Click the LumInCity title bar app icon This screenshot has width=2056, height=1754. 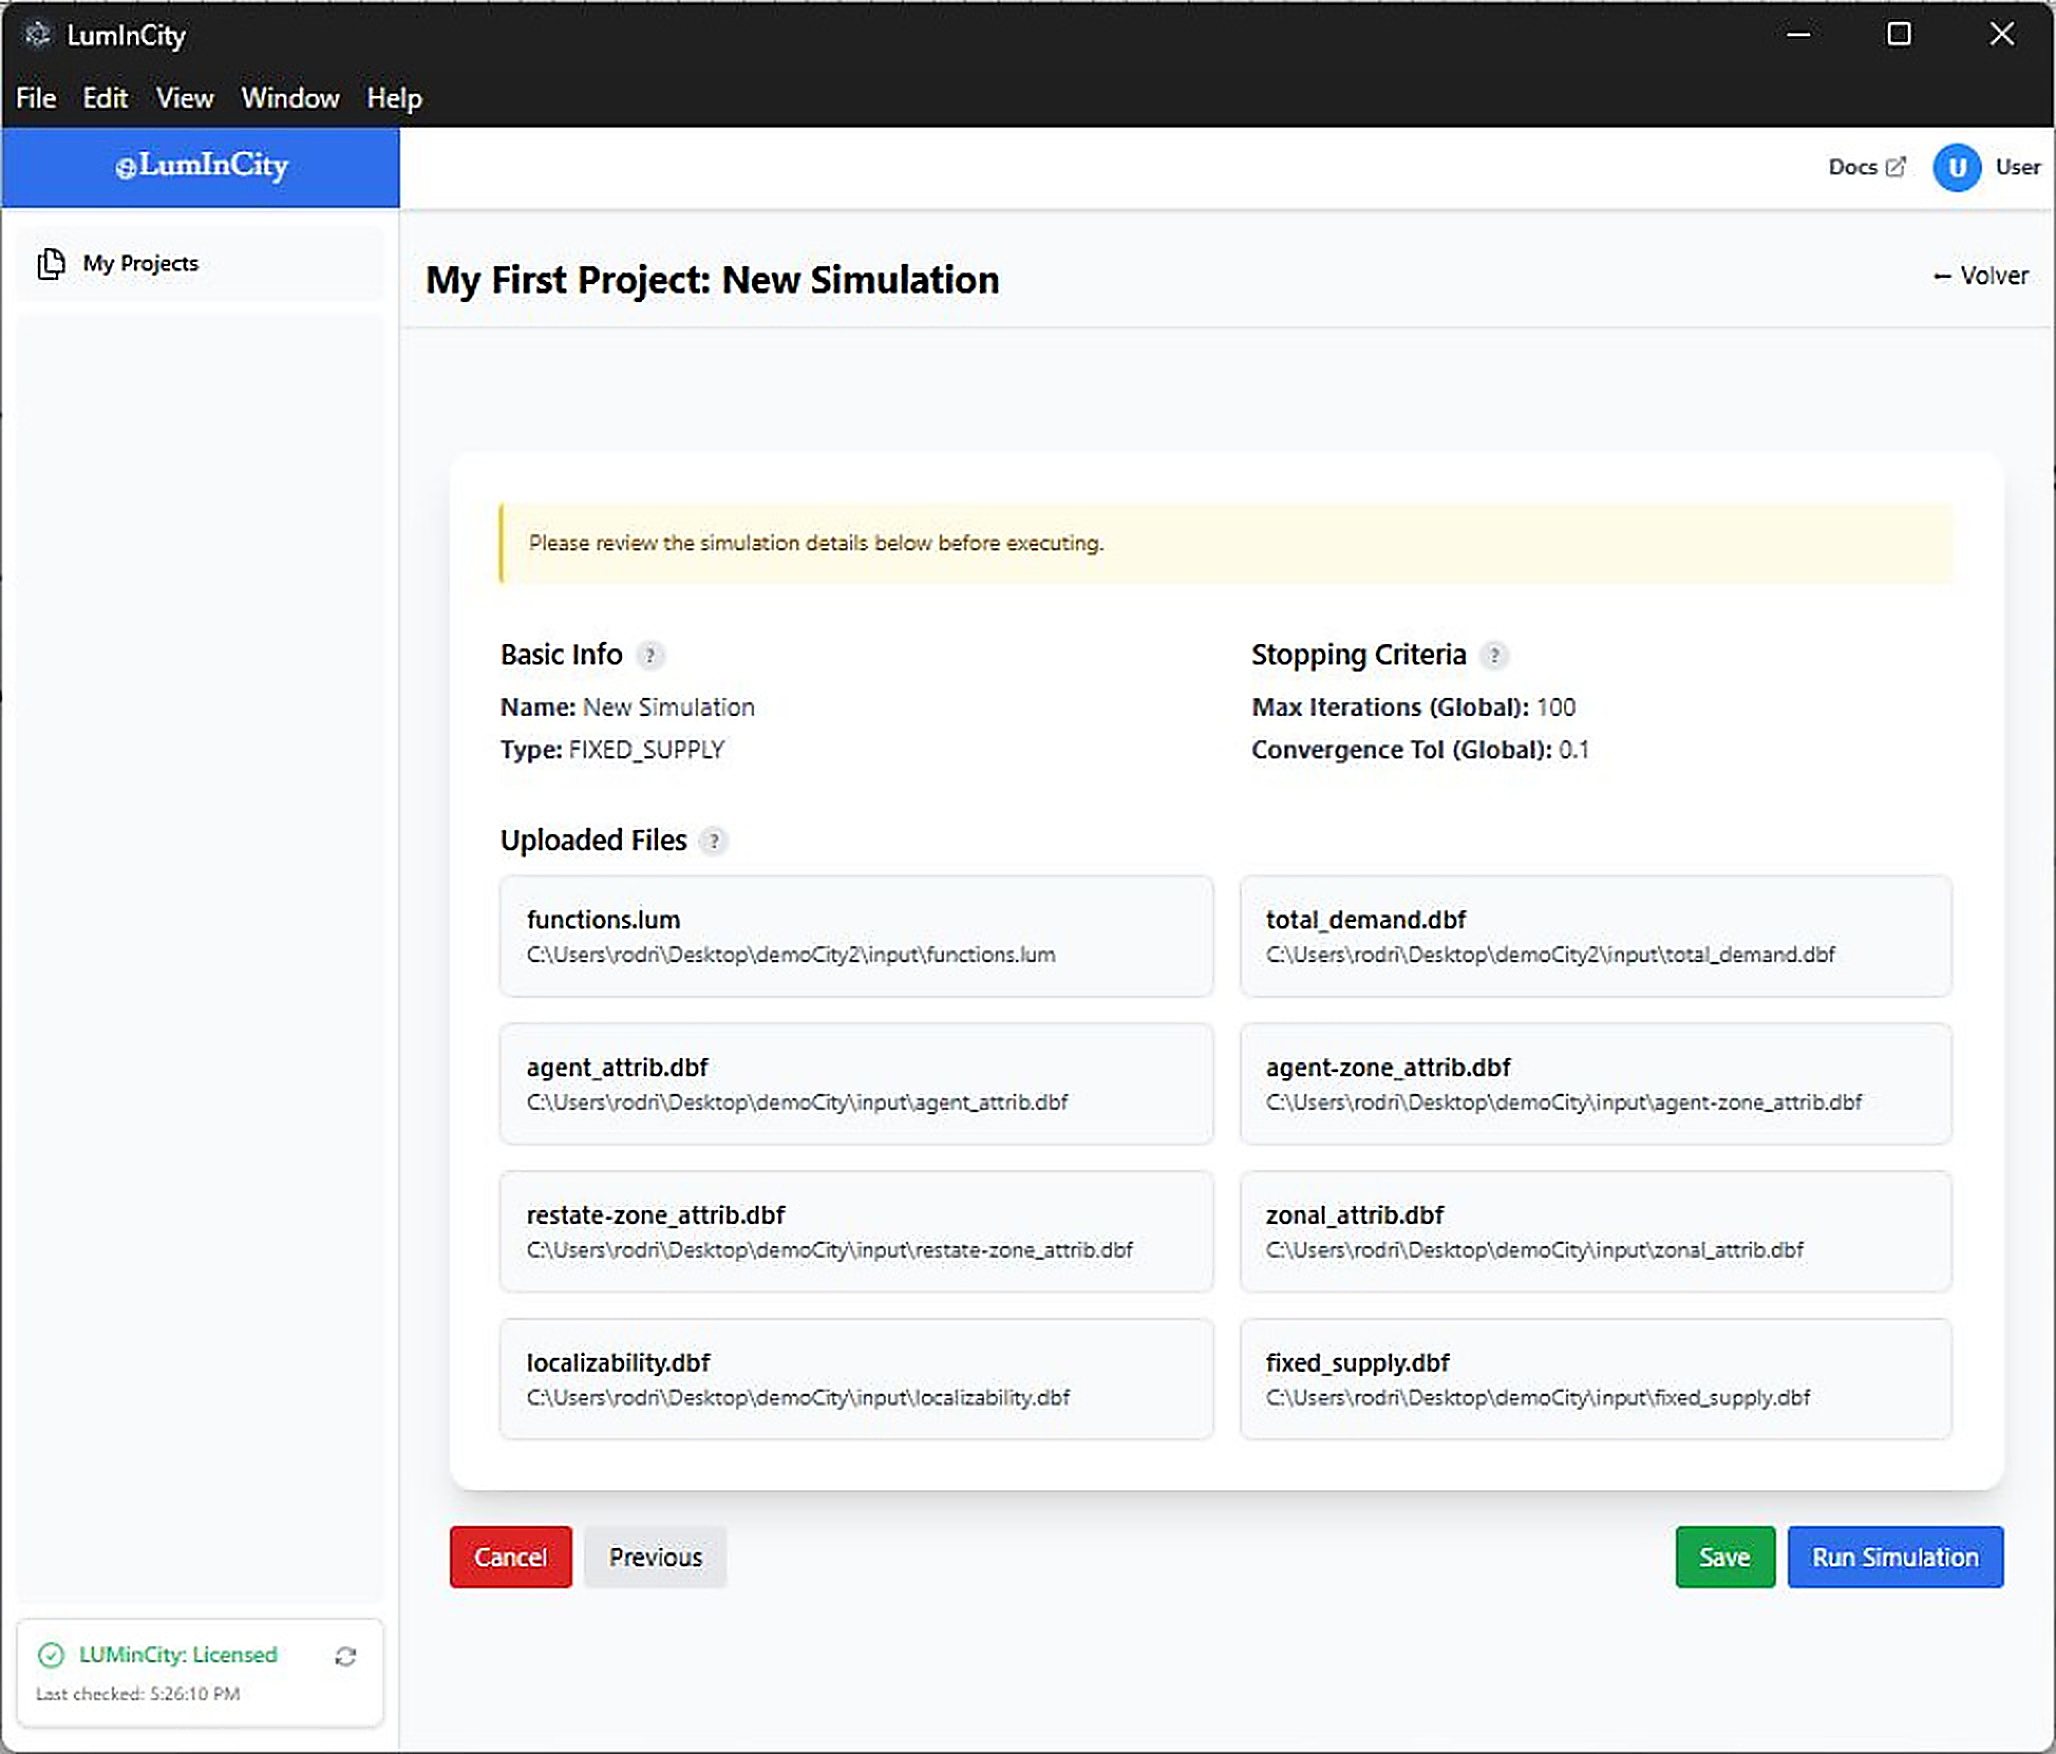[x=37, y=35]
